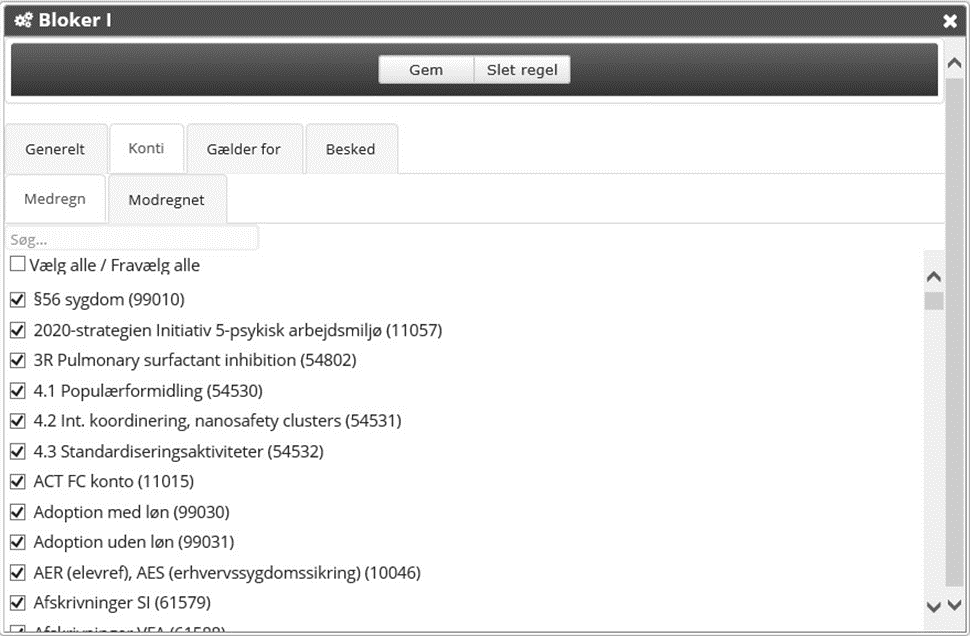Click the Slet regel button
The image size is (970, 636).
(521, 70)
